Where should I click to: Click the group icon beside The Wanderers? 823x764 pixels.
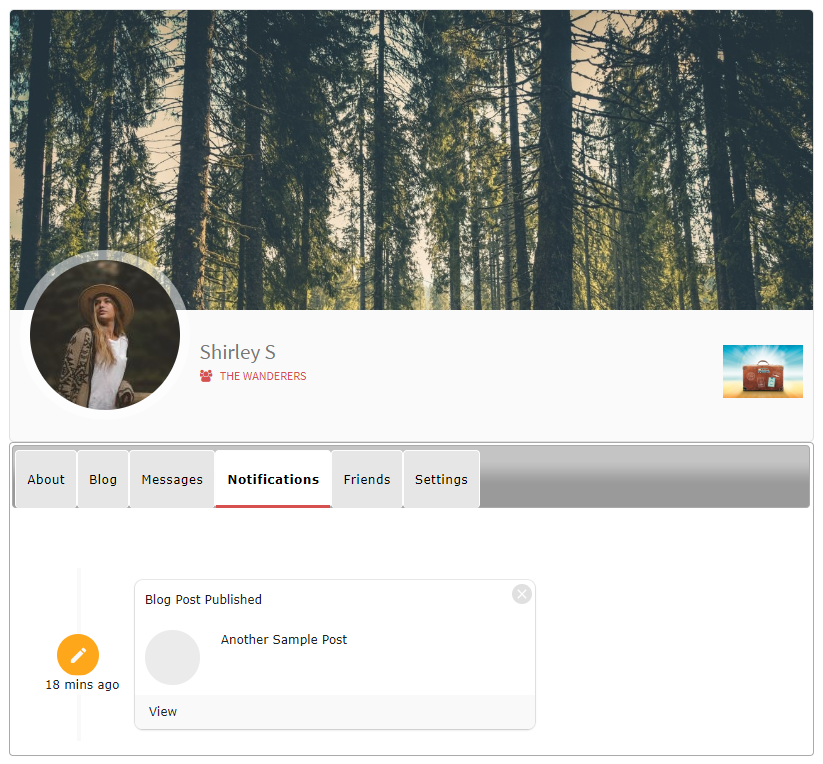tap(206, 376)
